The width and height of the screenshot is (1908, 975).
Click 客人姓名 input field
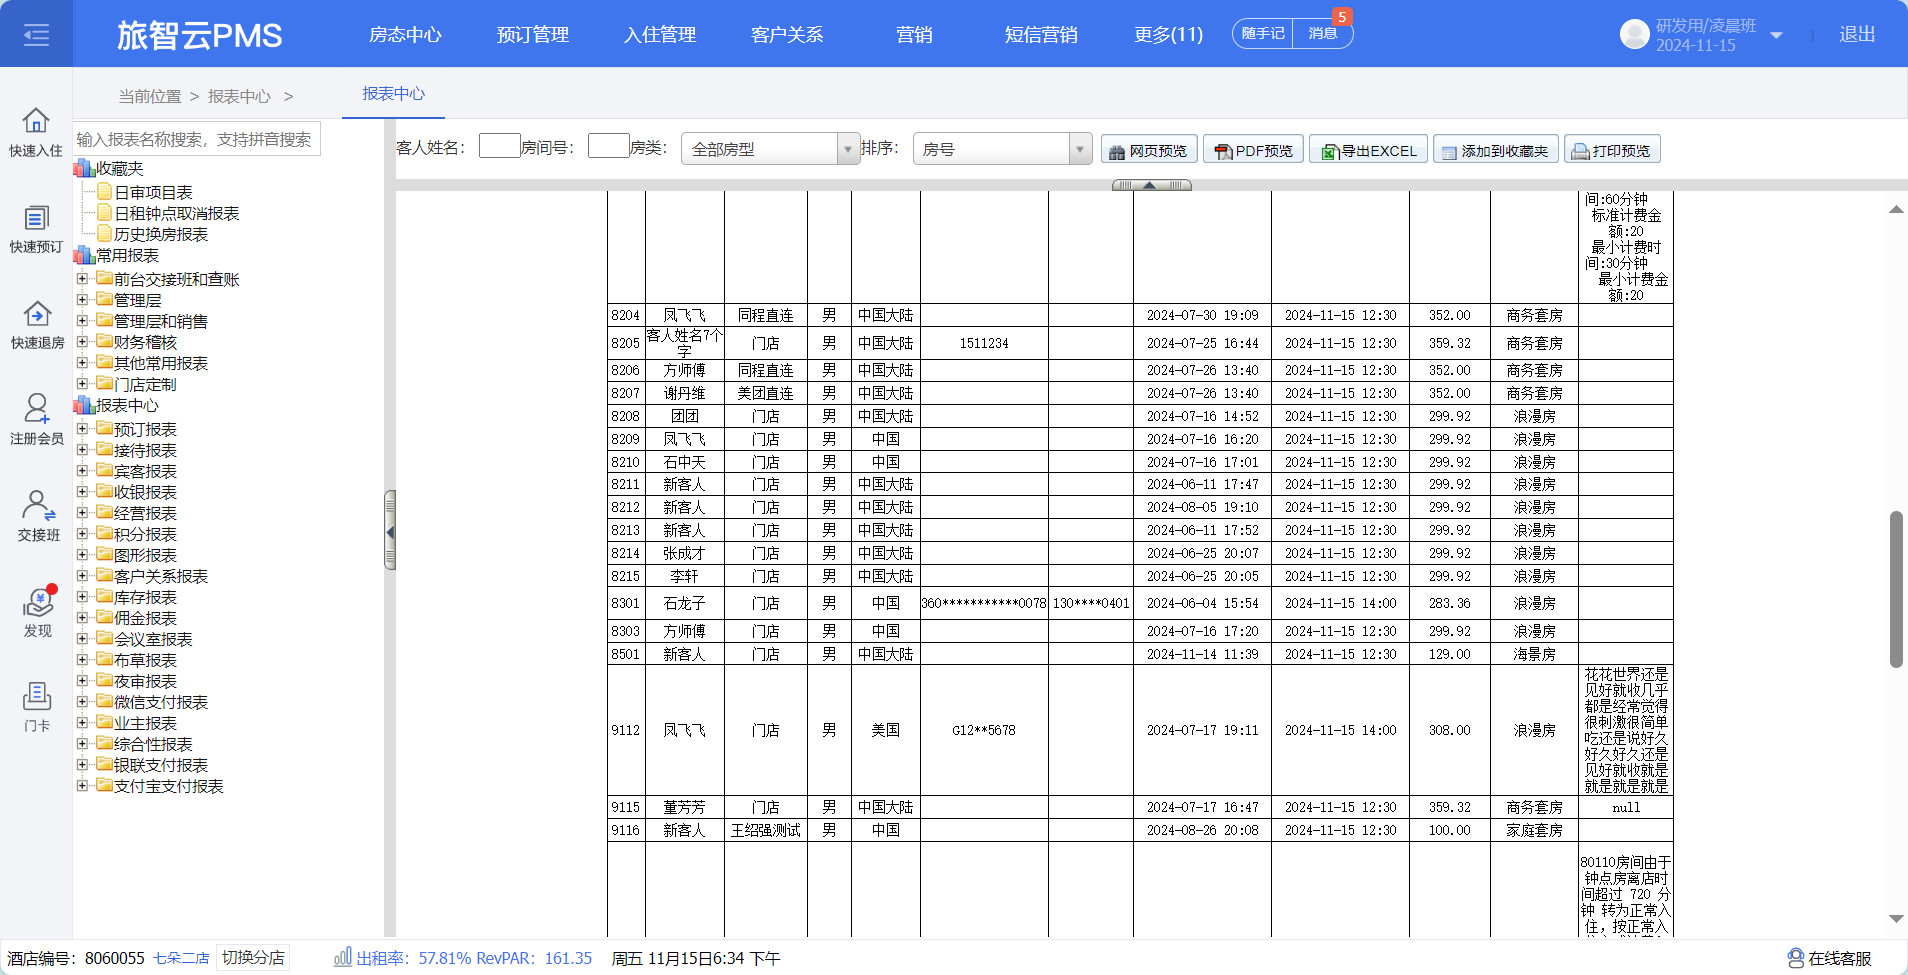tap(499, 146)
